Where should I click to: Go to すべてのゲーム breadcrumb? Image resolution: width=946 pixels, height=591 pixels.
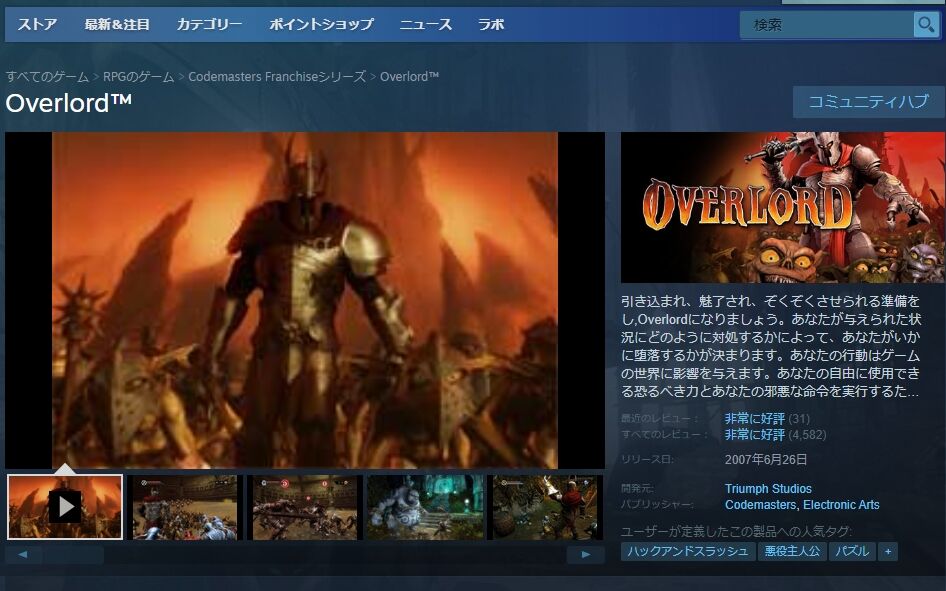tap(47, 77)
